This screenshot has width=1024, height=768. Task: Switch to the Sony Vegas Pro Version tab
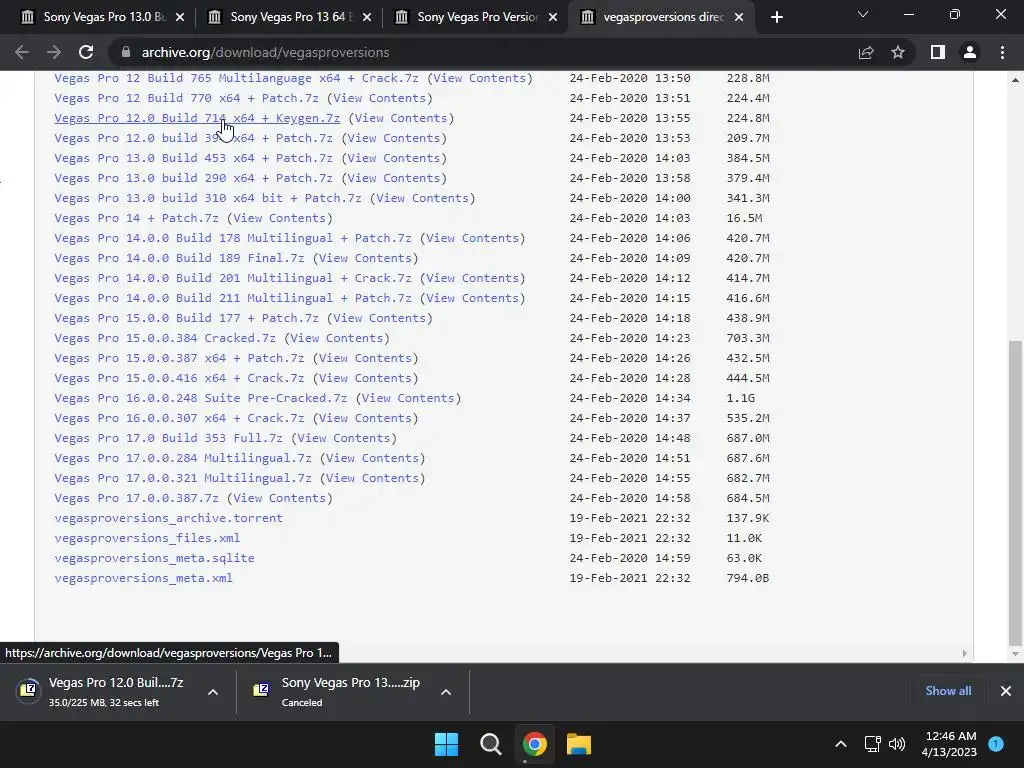pos(474,18)
